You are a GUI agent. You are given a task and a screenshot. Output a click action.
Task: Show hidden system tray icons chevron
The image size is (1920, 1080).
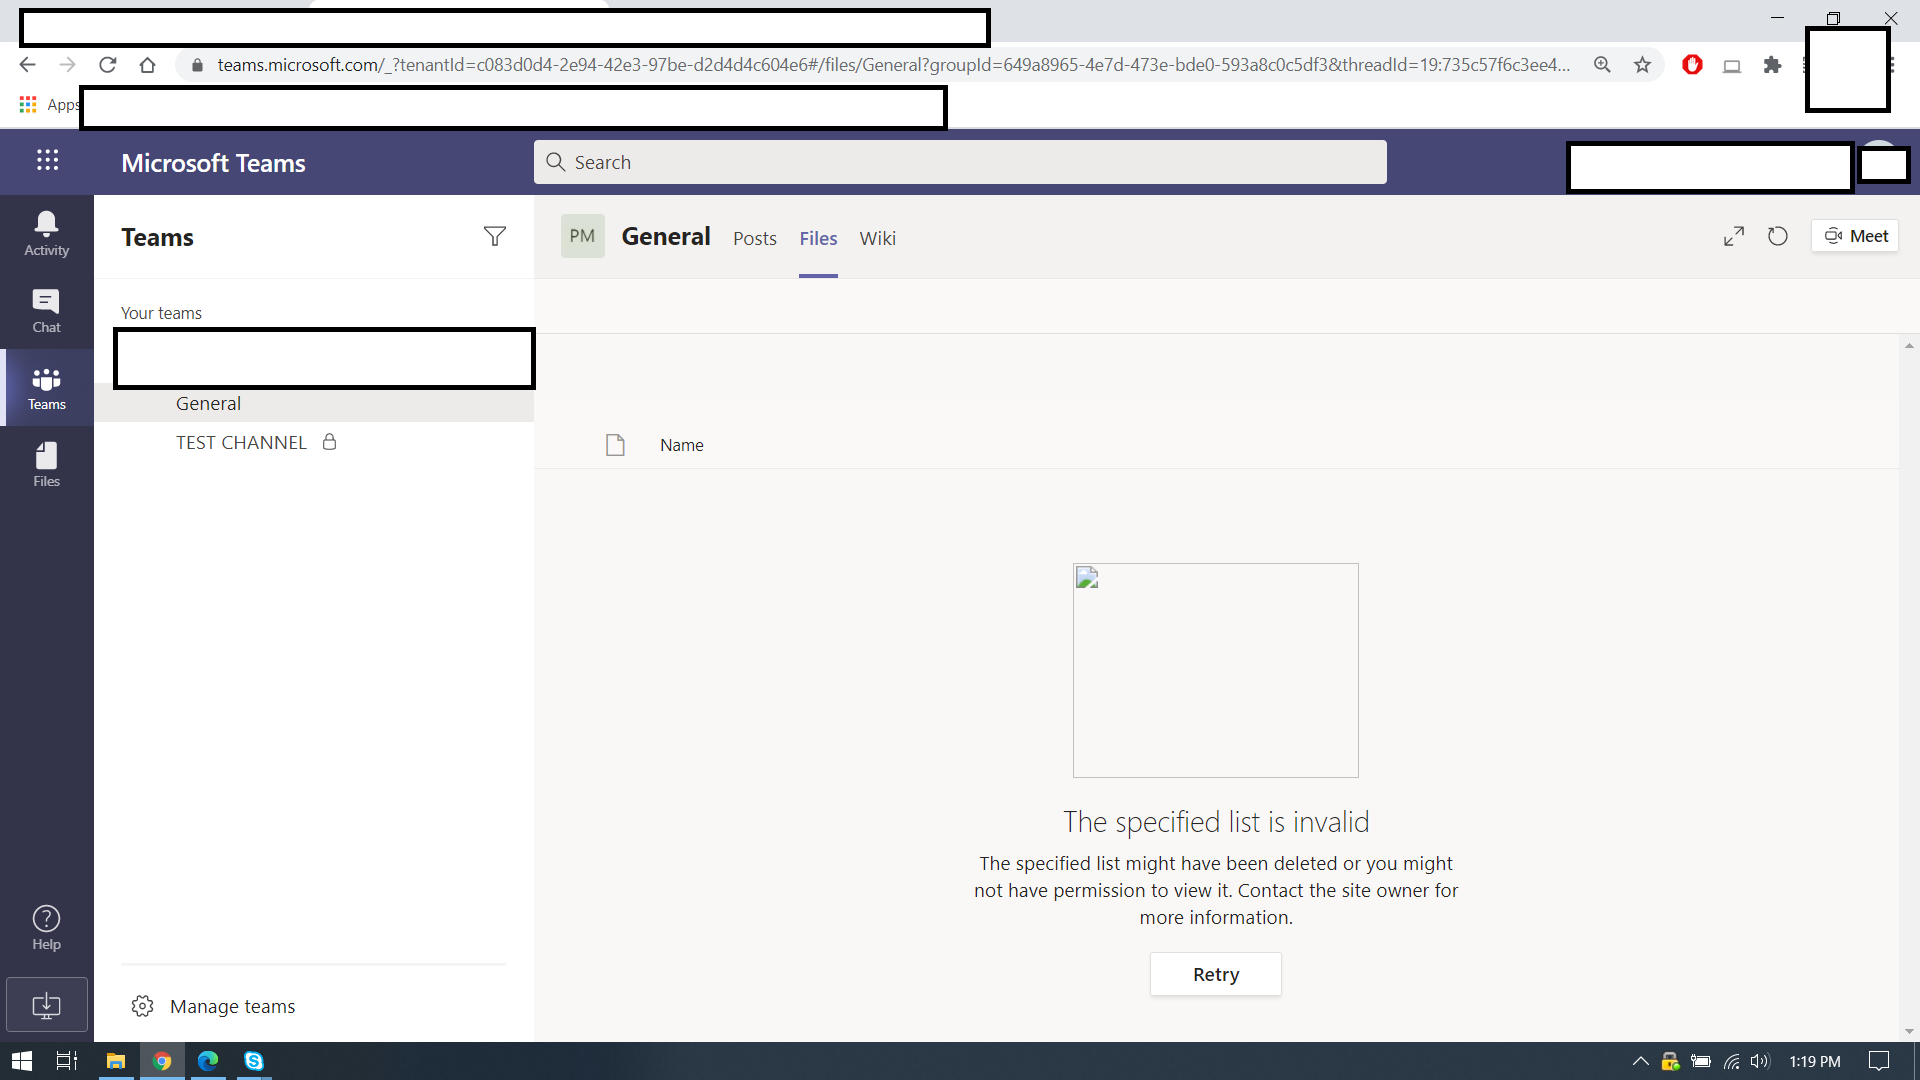(x=1640, y=1061)
